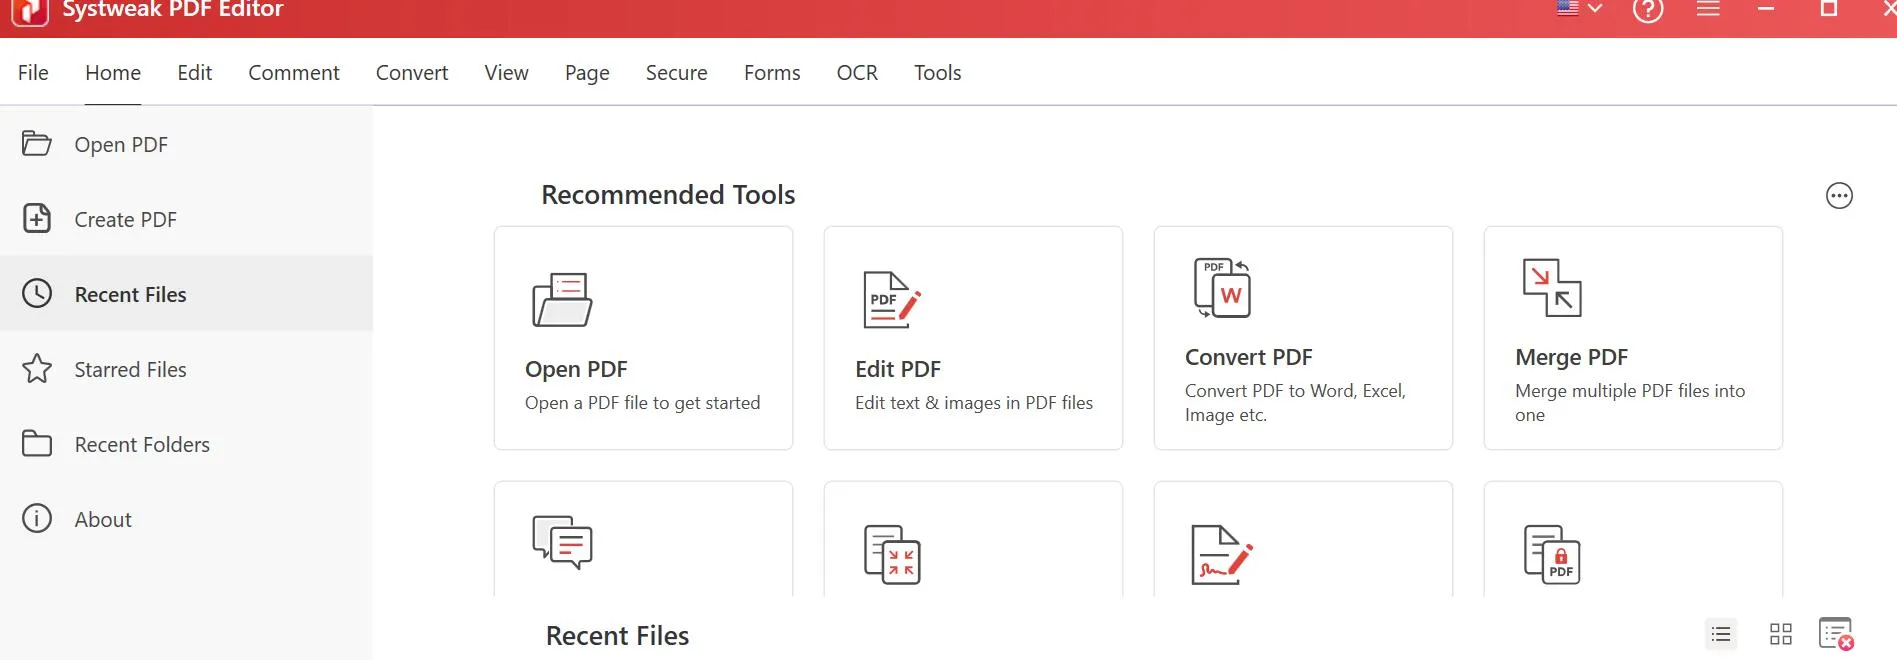The image size is (1897, 660).
Task: Click the sign PDF tool icon
Action: pyautogui.click(x=1222, y=555)
